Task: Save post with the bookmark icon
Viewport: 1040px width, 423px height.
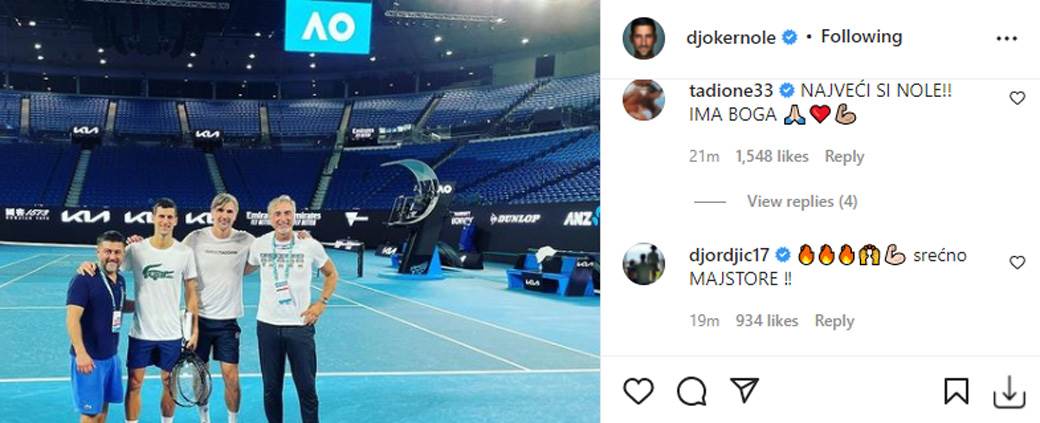Action: [956, 391]
